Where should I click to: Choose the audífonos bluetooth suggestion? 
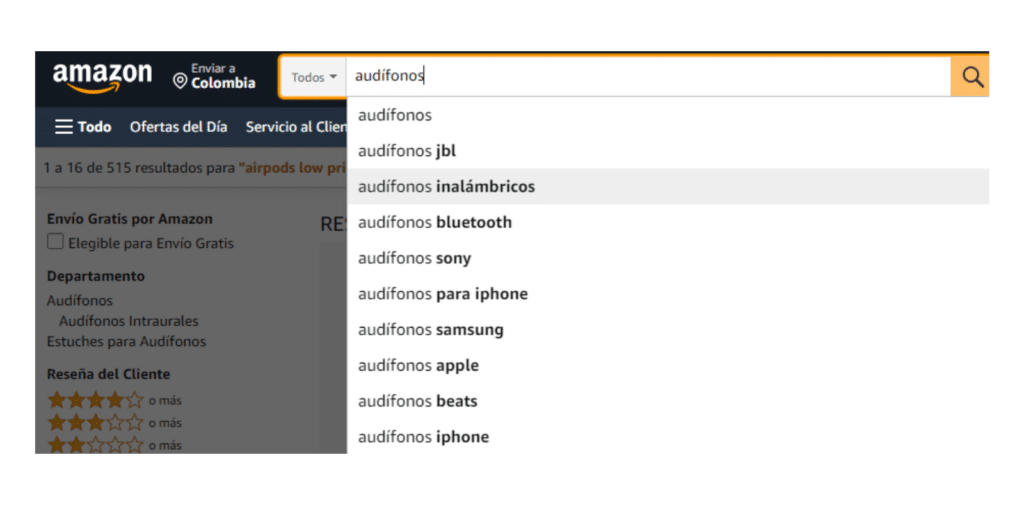[668, 222]
